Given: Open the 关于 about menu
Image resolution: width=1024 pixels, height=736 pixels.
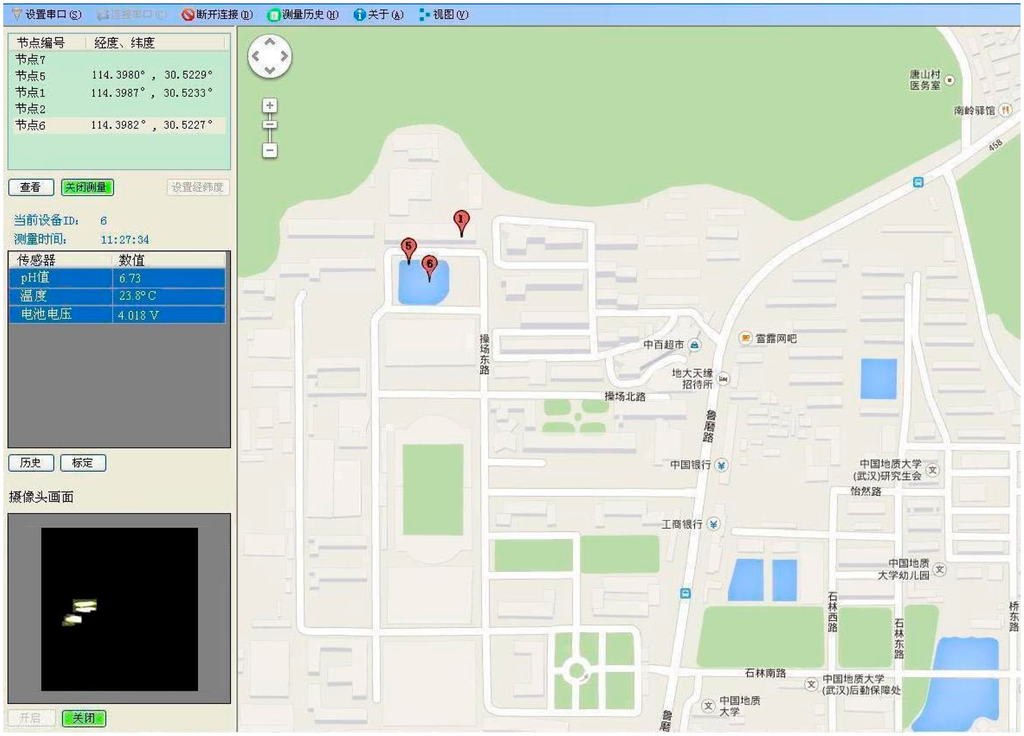Looking at the screenshot, I should pyautogui.click(x=379, y=15).
